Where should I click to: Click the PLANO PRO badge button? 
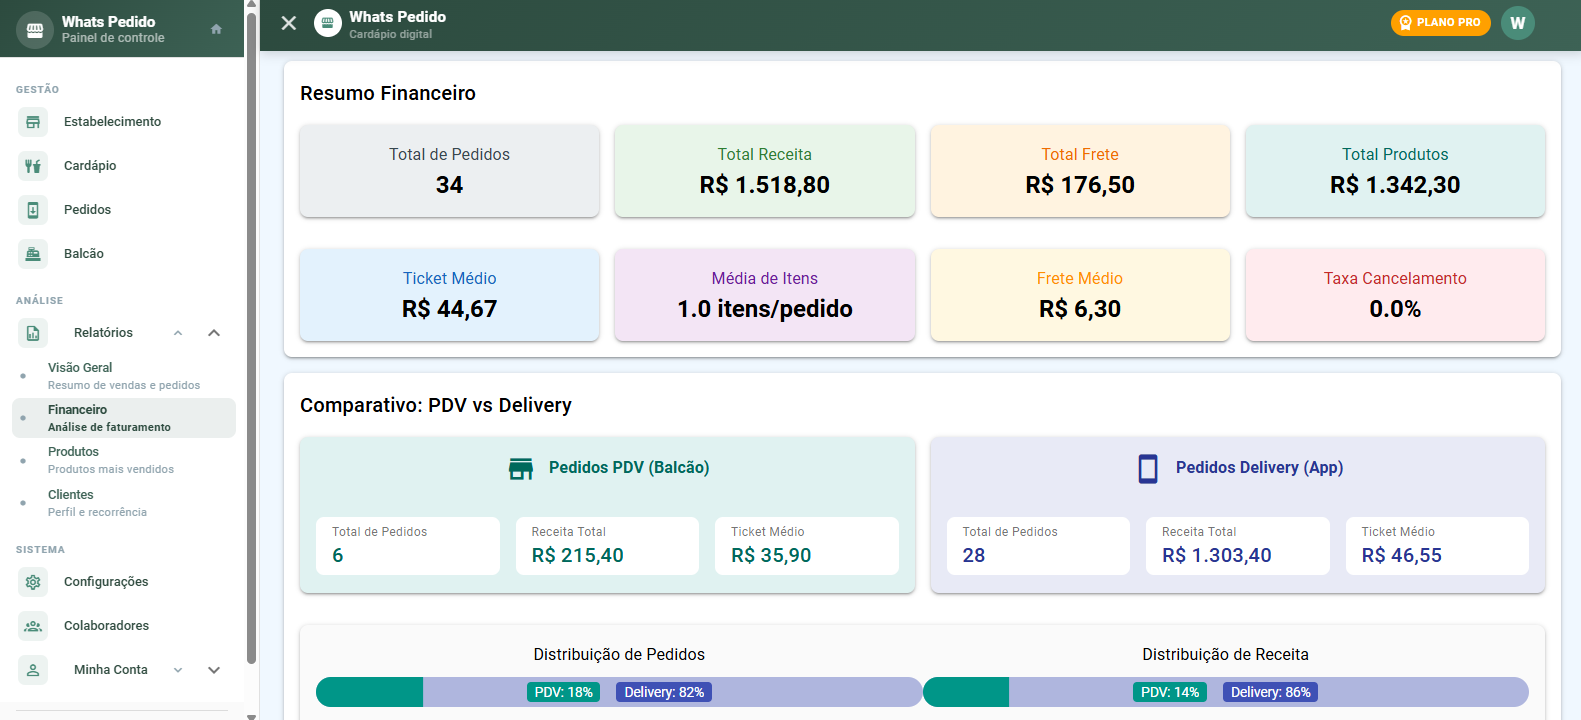tap(1440, 23)
